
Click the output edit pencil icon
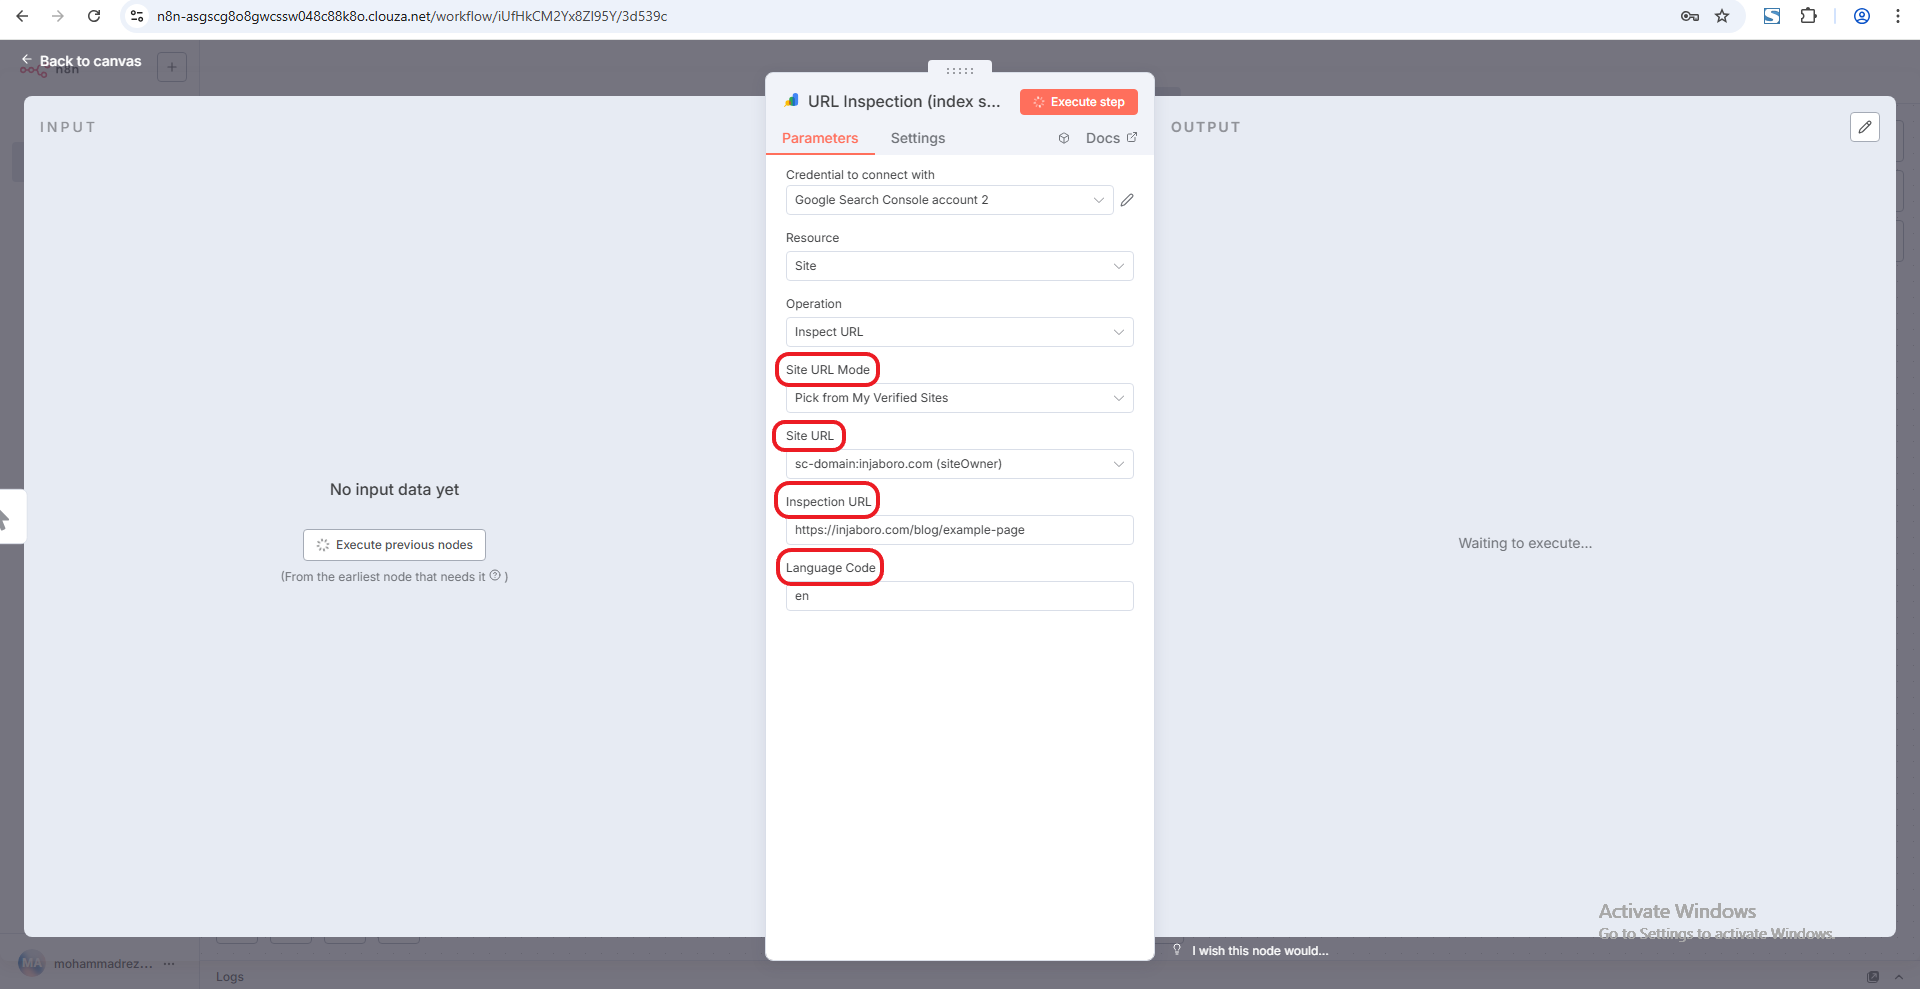coord(1864,127)
